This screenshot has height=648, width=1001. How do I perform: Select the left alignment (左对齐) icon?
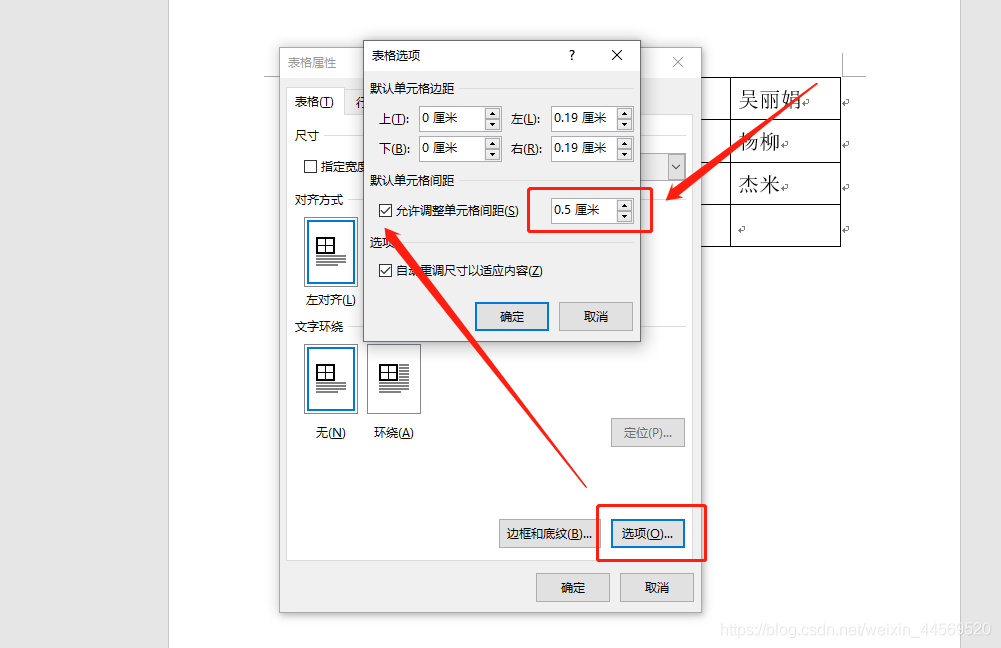point(331,252)
